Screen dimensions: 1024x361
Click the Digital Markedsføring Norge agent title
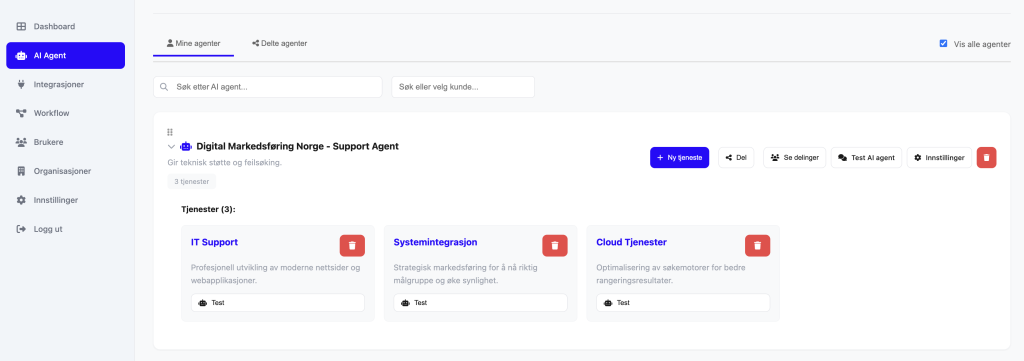(x=297, y=146)
